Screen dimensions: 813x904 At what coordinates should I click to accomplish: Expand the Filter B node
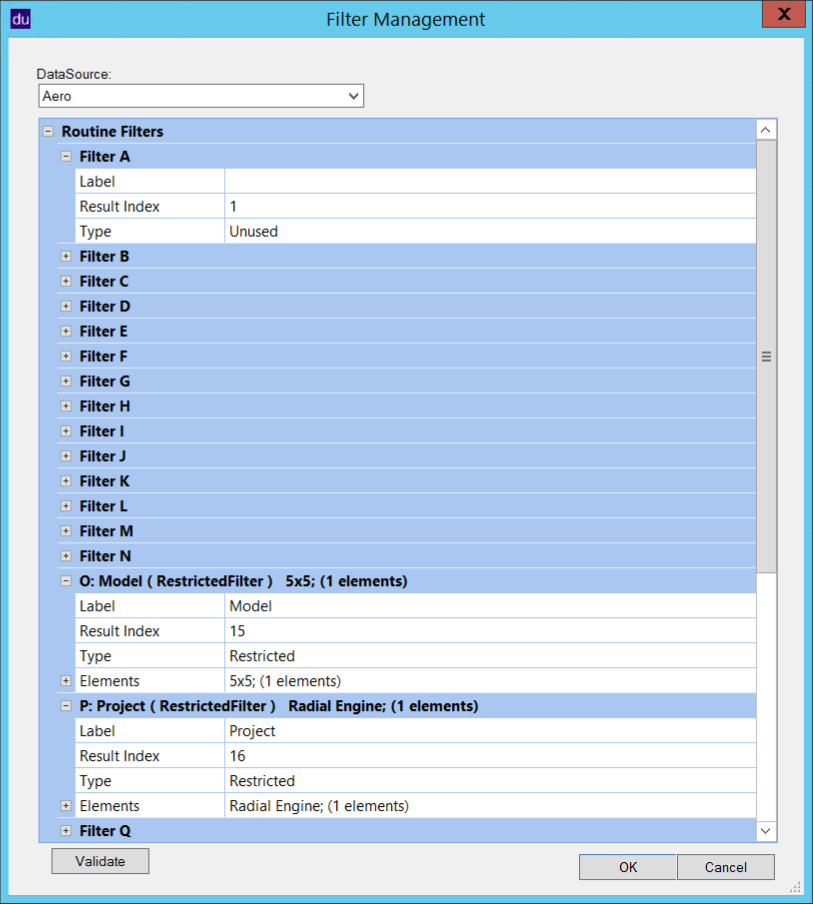(x=66, y=257)
